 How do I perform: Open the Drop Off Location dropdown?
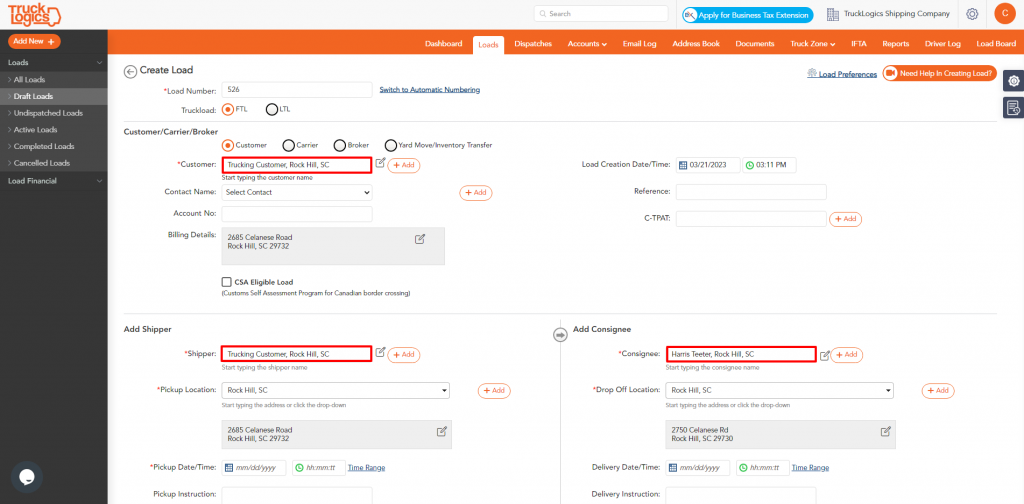click(x=780, y=390)
